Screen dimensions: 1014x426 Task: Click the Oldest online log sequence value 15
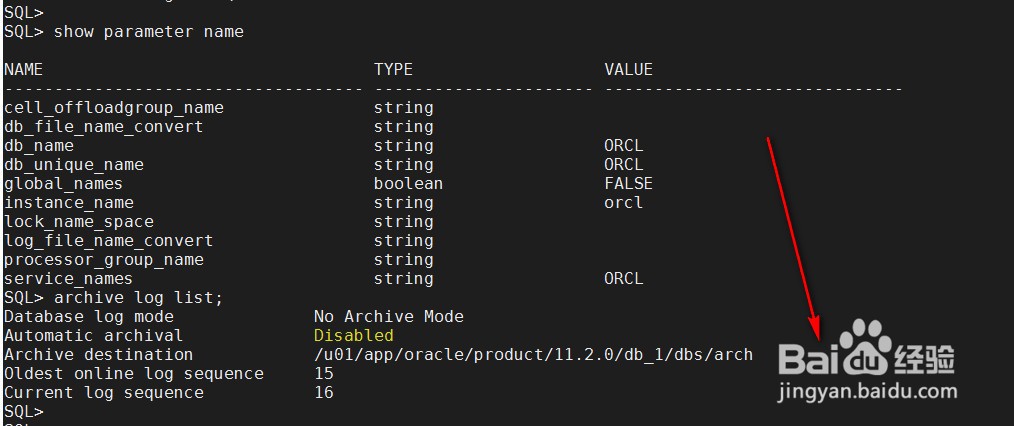coord(324,374)
